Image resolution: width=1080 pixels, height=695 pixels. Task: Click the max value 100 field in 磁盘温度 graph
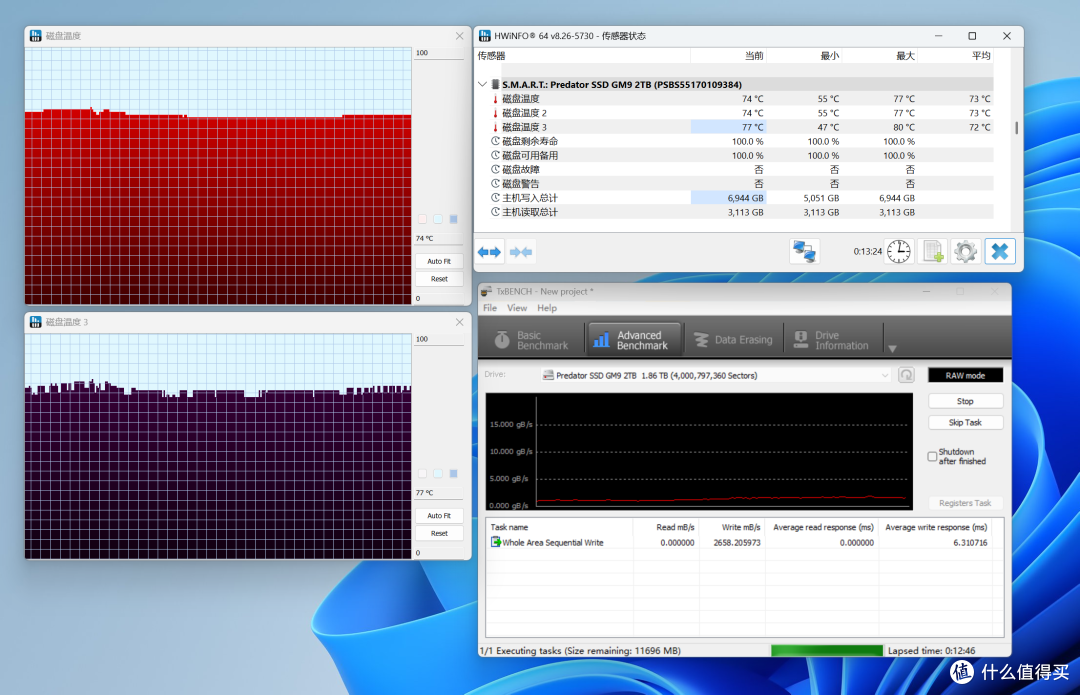click(x=439, y=53)
